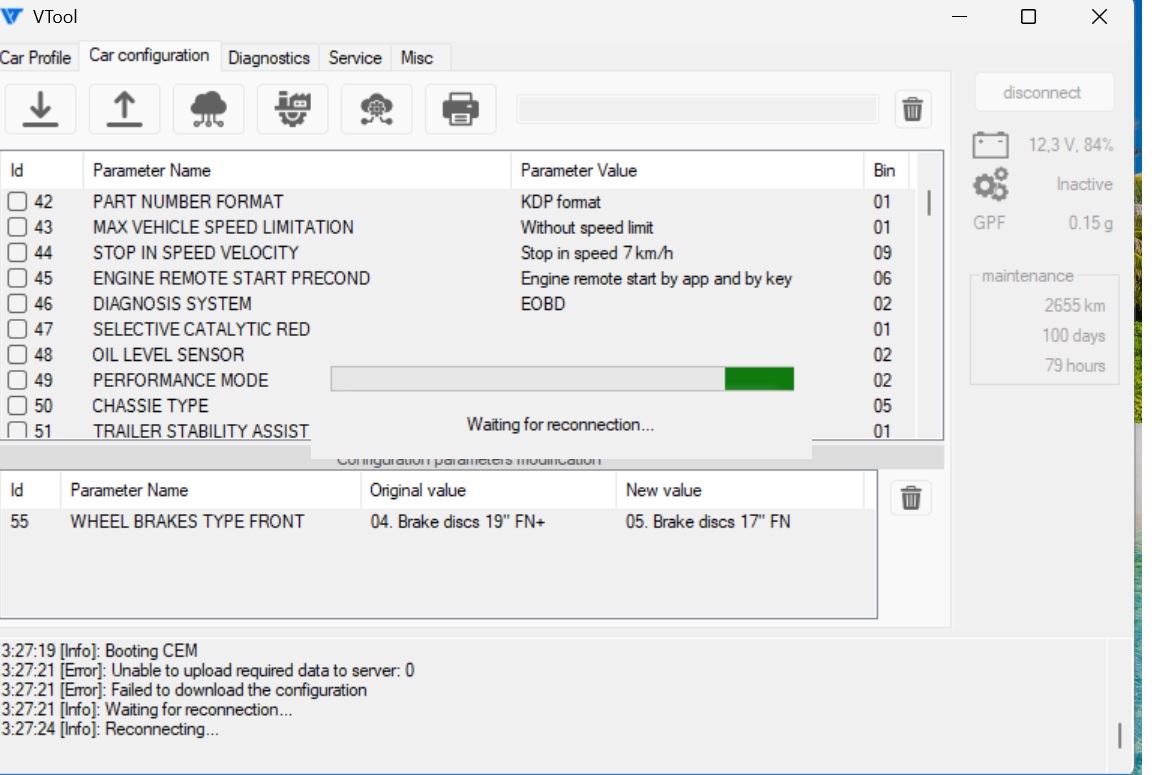
Task: Click the battery voltage icon
Action: click(990, 145)
